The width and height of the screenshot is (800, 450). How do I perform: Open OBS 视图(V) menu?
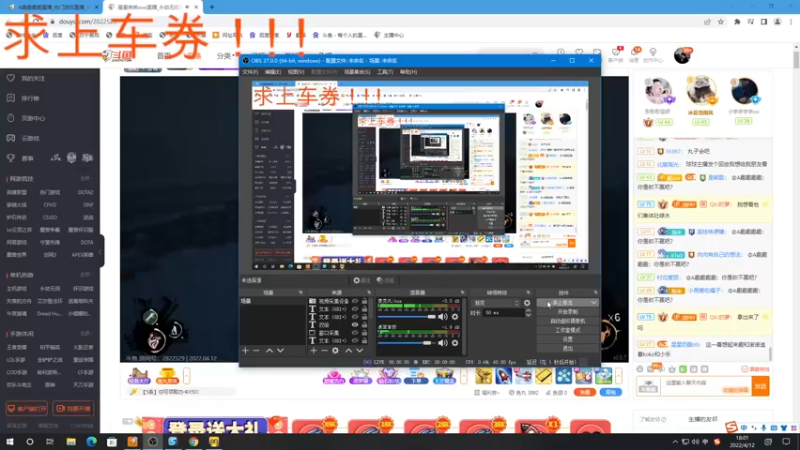point(295,72)
